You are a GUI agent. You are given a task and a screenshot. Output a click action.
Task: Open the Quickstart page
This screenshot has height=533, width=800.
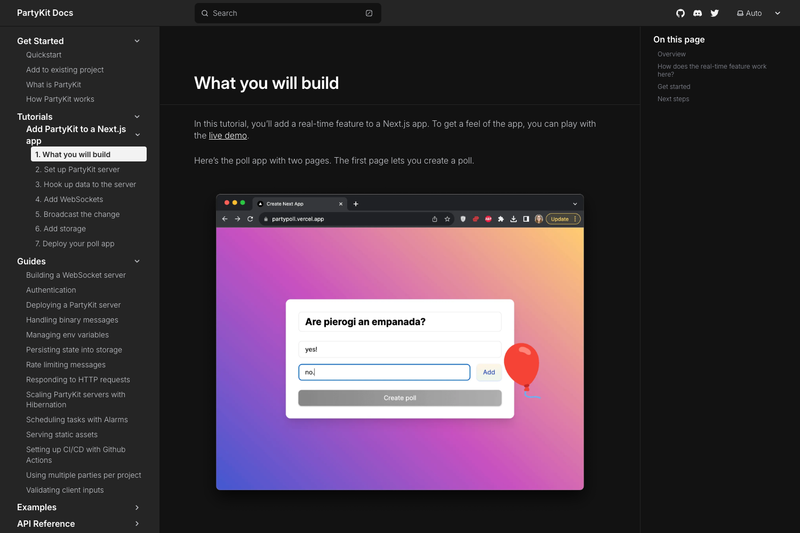click(x=44, y=55)
